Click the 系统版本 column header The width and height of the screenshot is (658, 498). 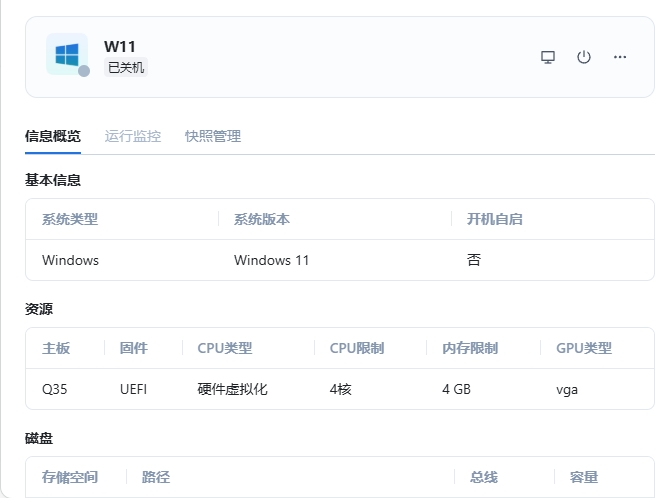tap(262, 219)
